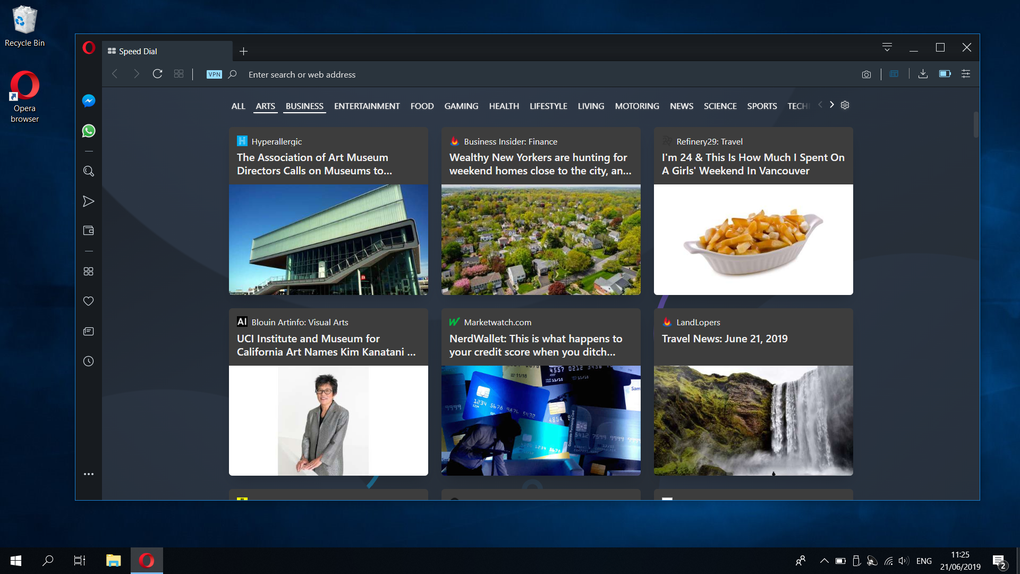
Task: Open Bookmarks heart icon in sidebar
Action: point(88,301)
